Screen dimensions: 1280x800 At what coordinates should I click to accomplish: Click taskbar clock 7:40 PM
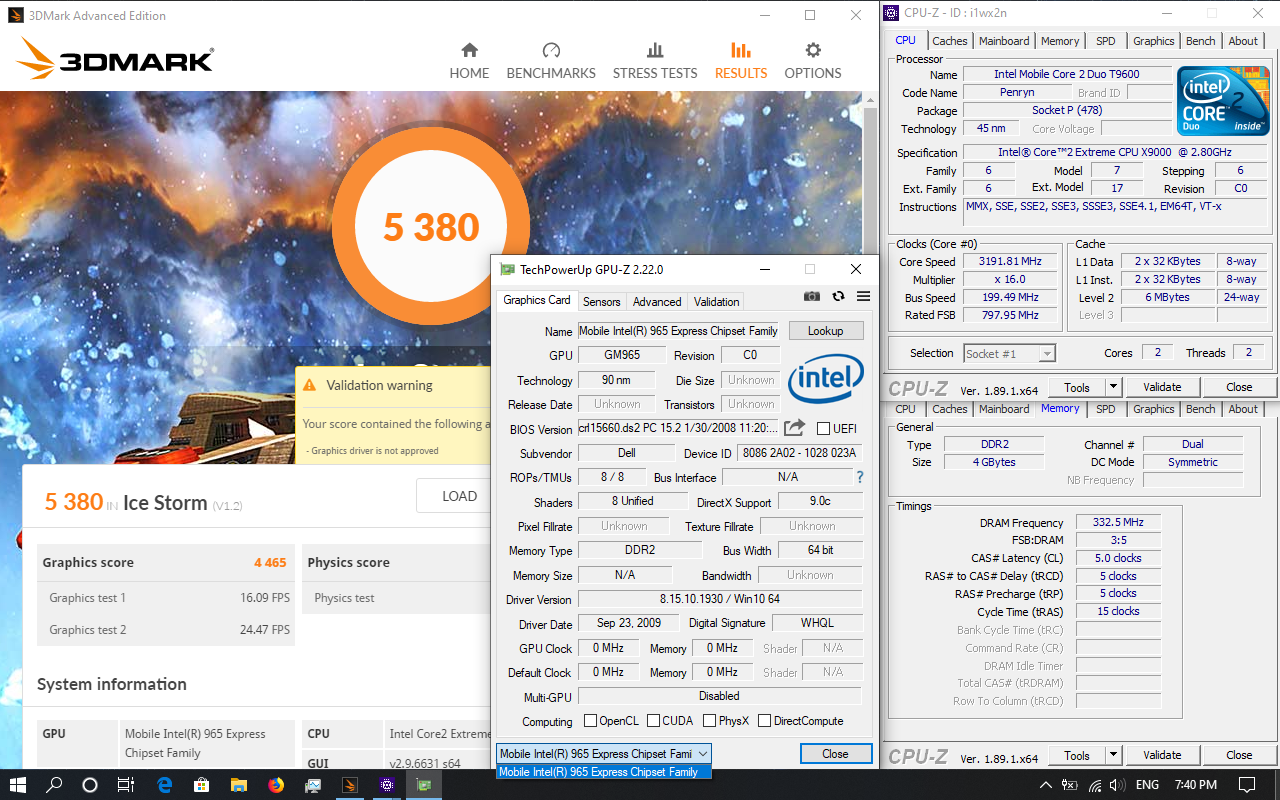pos(1196,785)
